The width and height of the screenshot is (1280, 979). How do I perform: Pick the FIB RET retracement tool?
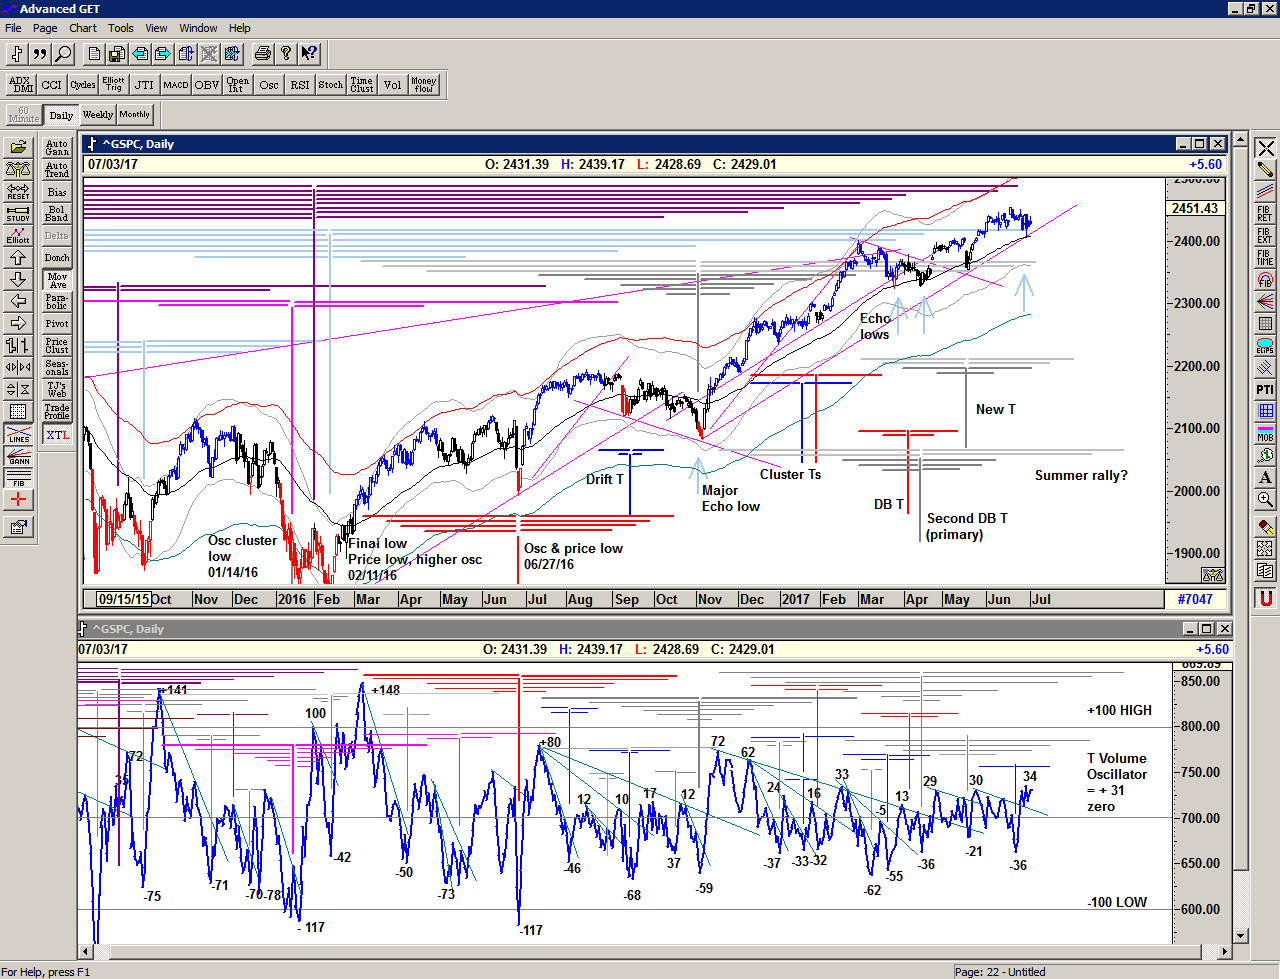[1265, 214]
